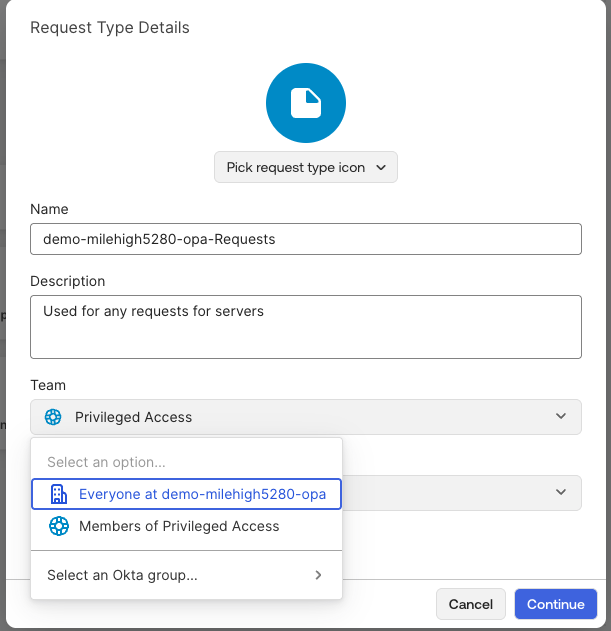611x631 pixels.
Task: Select Everyone at demo-milehigh5280-opa option
Action: (186, 494)
